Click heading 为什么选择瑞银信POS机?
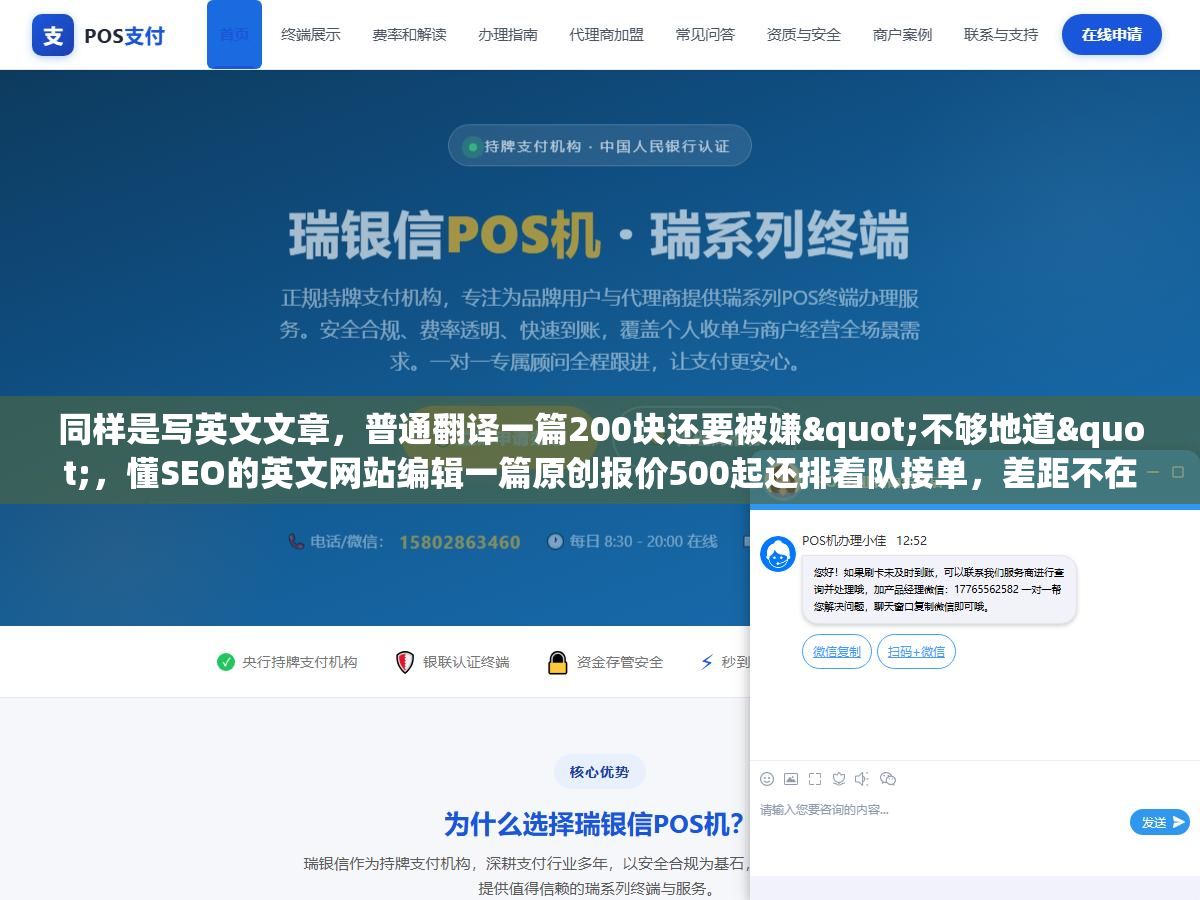The height and width of the screenshot is (900, 1200). [x=594, y=824]
